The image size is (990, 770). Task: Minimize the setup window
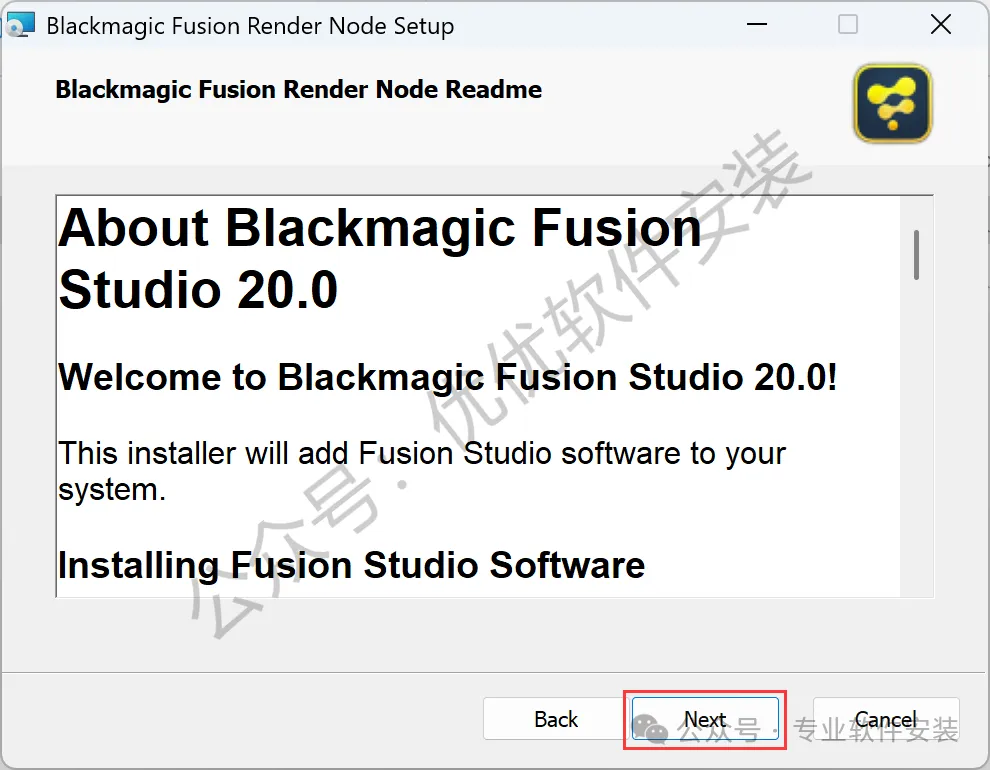point(756,25)
